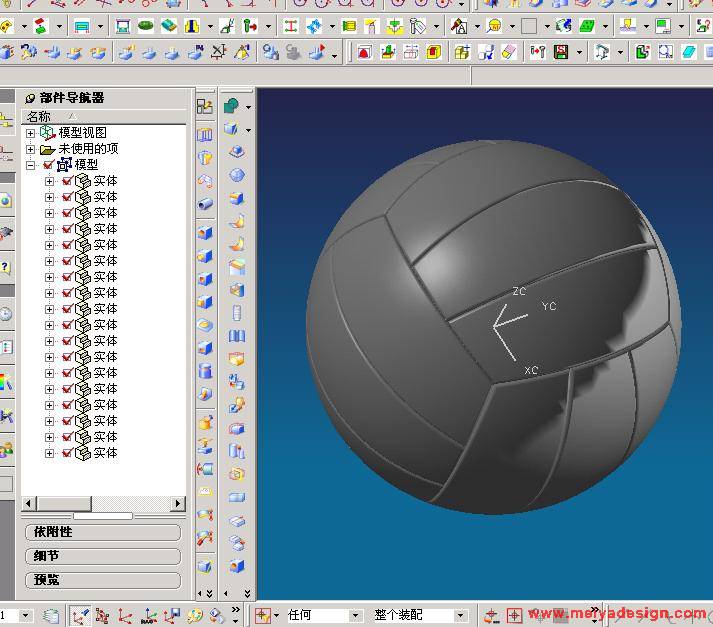Click the history clock icon in resource bar

coord(5,314)
